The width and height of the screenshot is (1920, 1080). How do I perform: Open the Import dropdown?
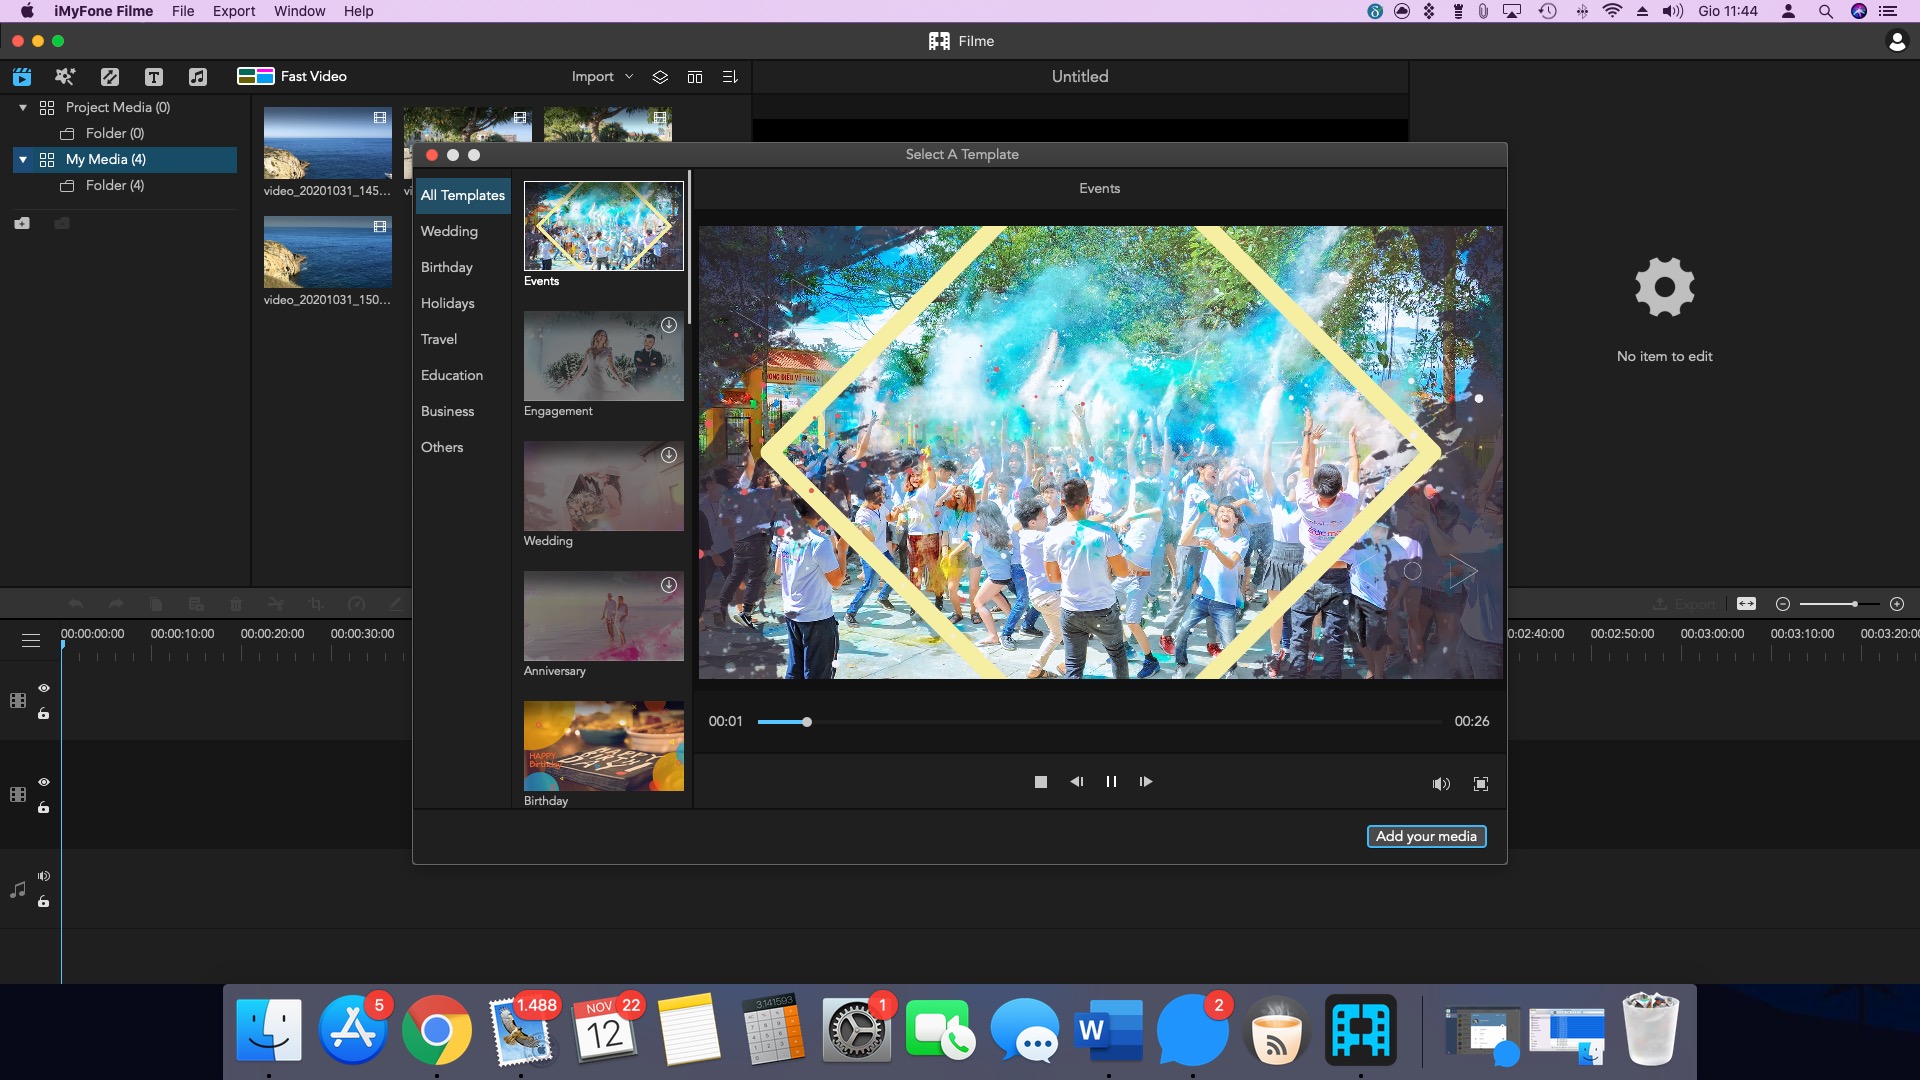[600, 76]
